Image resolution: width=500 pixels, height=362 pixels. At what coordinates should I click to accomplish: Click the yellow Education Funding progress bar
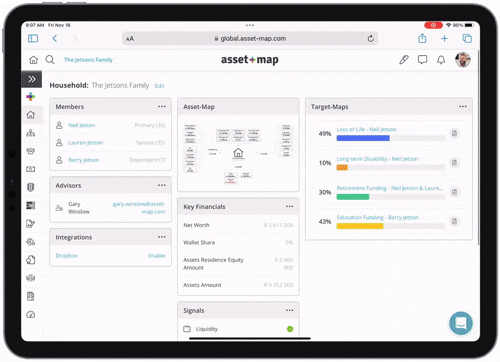pos(360,226)
